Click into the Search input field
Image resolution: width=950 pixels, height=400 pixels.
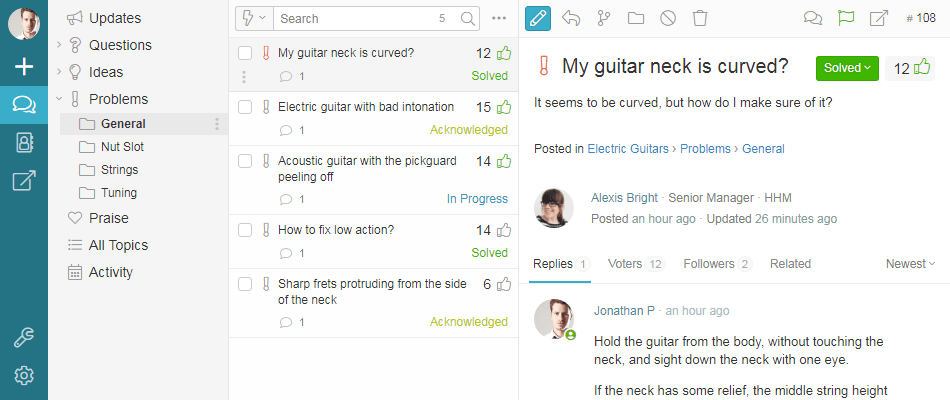[x=357, y=19]
